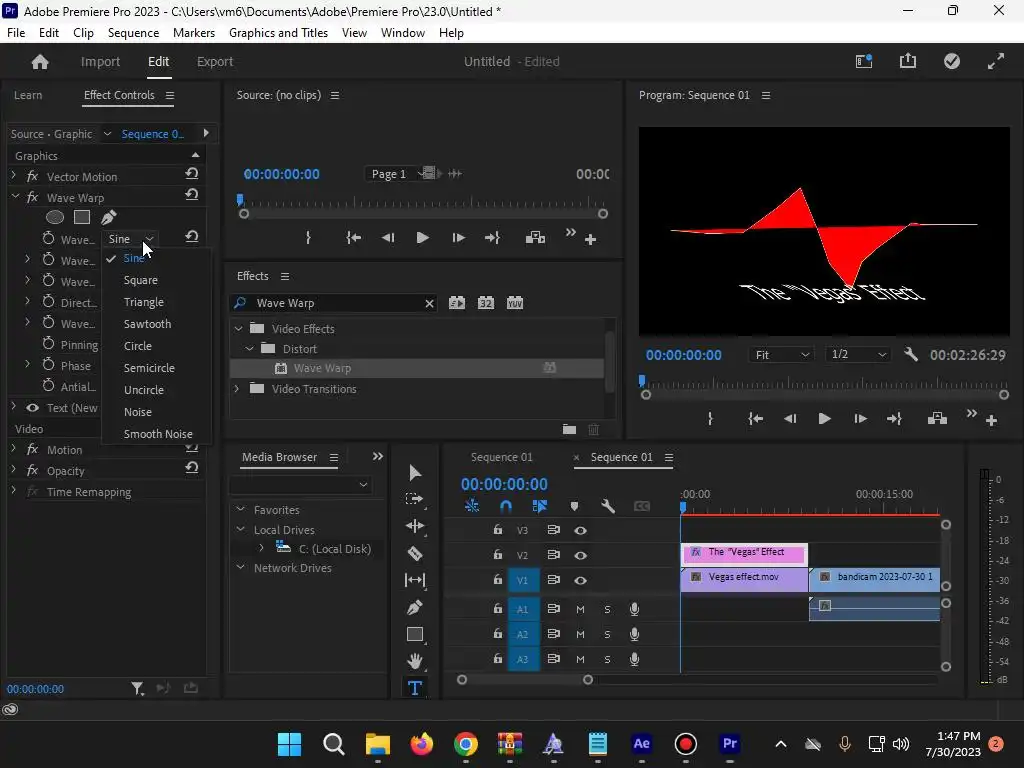Click the Source monitor playhead
This screenshot has height=768, width=1024.
240,199
